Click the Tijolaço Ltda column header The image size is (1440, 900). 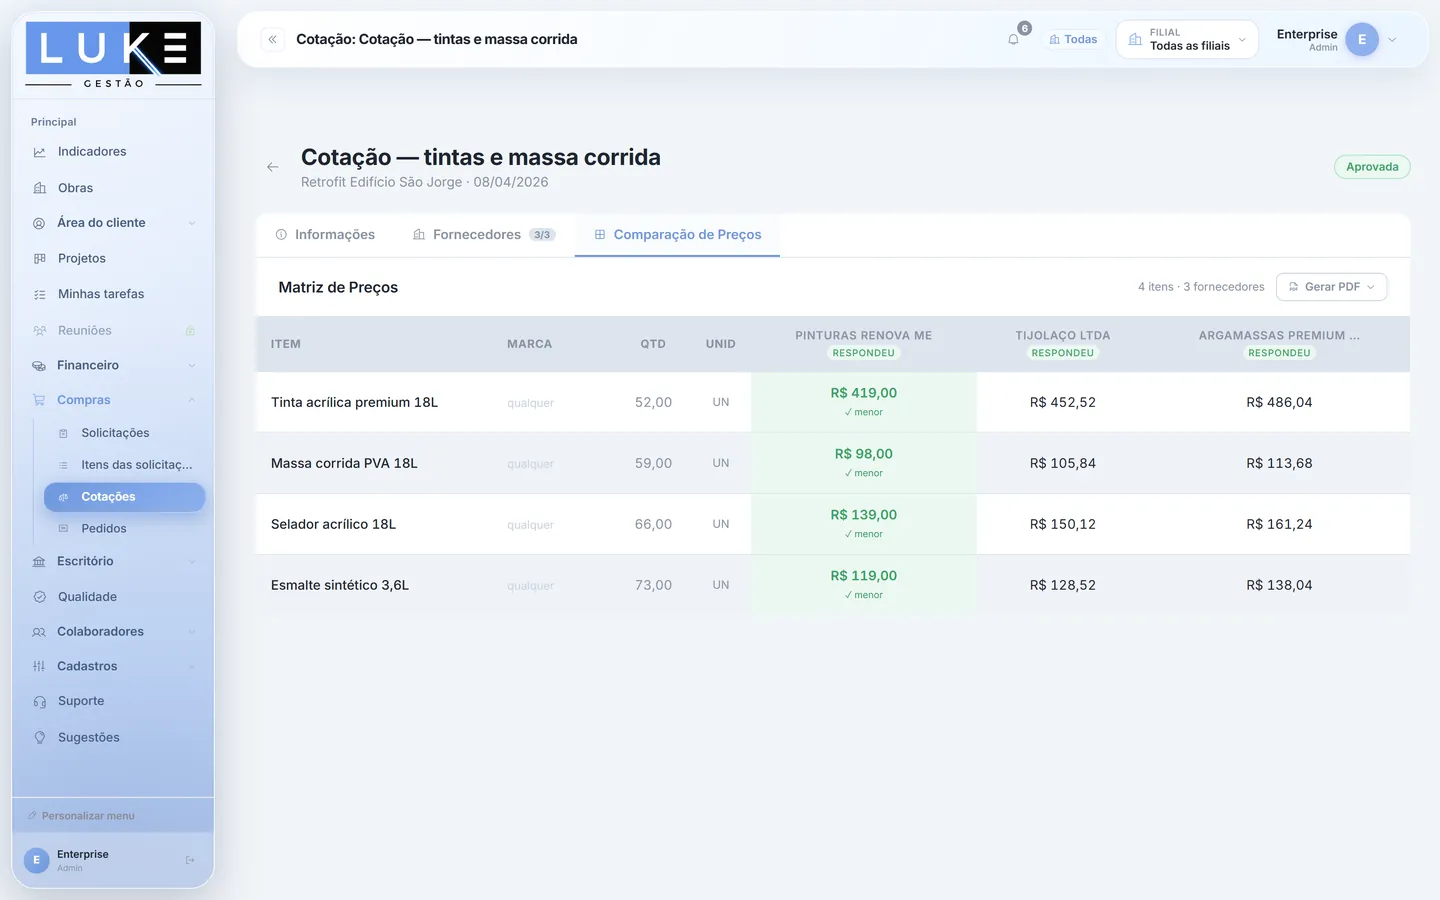point(1063,344)
